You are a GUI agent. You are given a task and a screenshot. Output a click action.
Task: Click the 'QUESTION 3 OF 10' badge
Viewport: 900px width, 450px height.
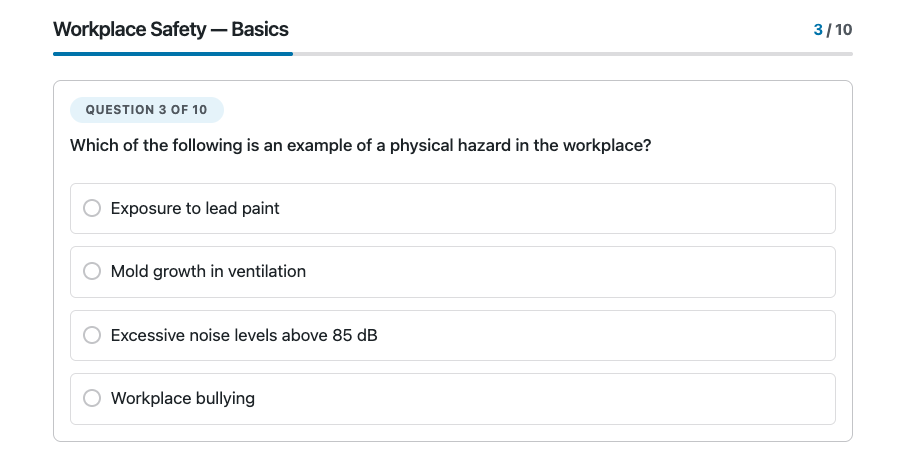coord(146,109)
